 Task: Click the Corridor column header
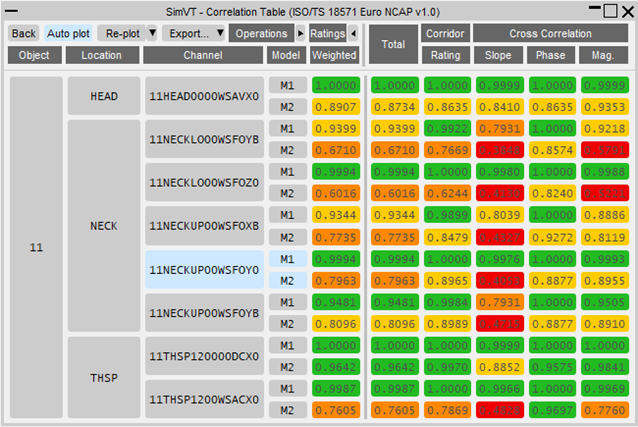point(445,33)
